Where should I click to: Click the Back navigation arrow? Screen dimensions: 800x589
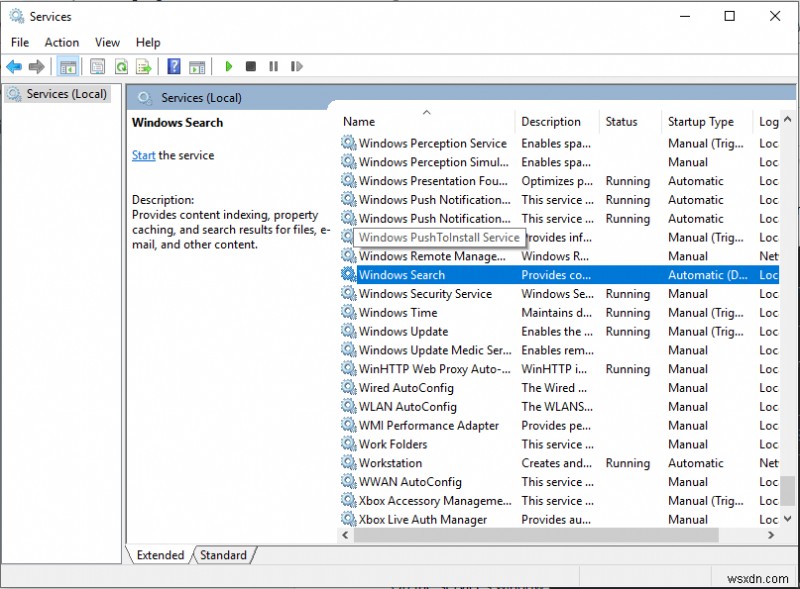pos(14,66)
